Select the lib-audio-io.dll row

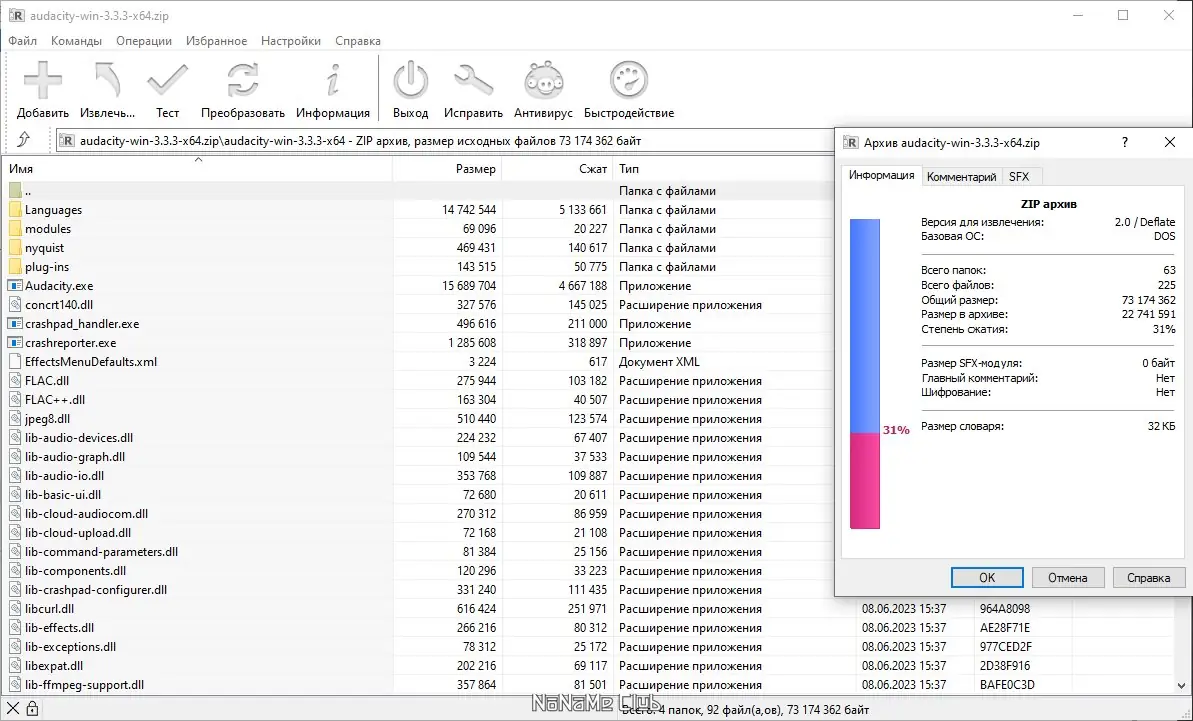[419, 476]
